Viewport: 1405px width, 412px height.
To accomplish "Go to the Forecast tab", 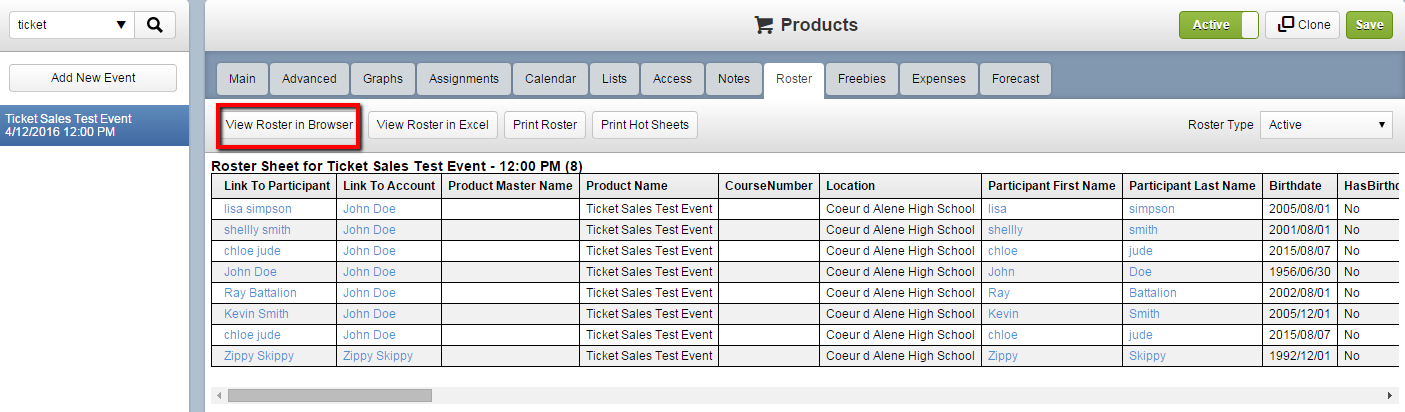I will pos(1015,79).
